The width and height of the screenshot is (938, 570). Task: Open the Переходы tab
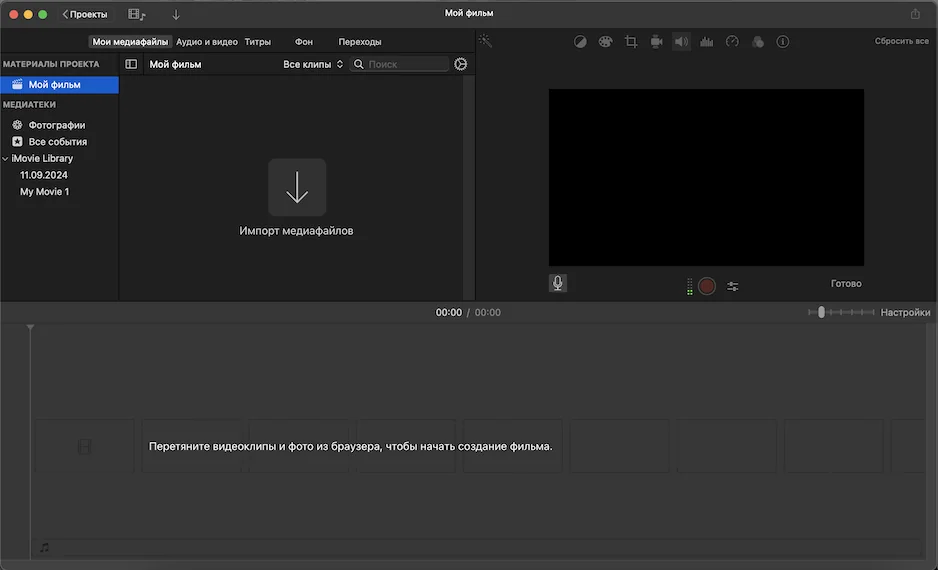click(360, 42)
